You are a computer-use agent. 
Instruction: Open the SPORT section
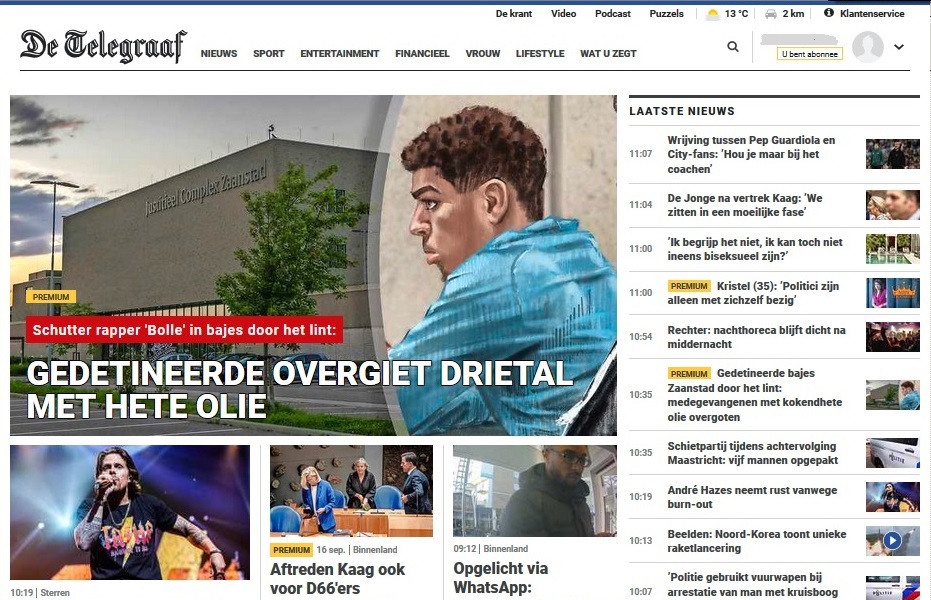[268, 53]
